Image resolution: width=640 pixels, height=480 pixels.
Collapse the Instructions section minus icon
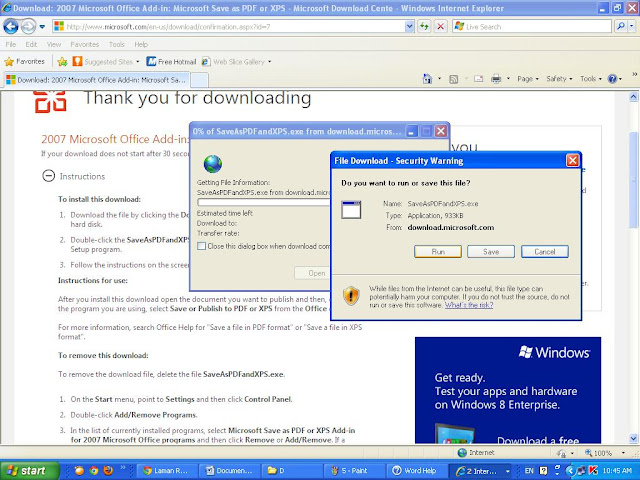coord(49,176)
